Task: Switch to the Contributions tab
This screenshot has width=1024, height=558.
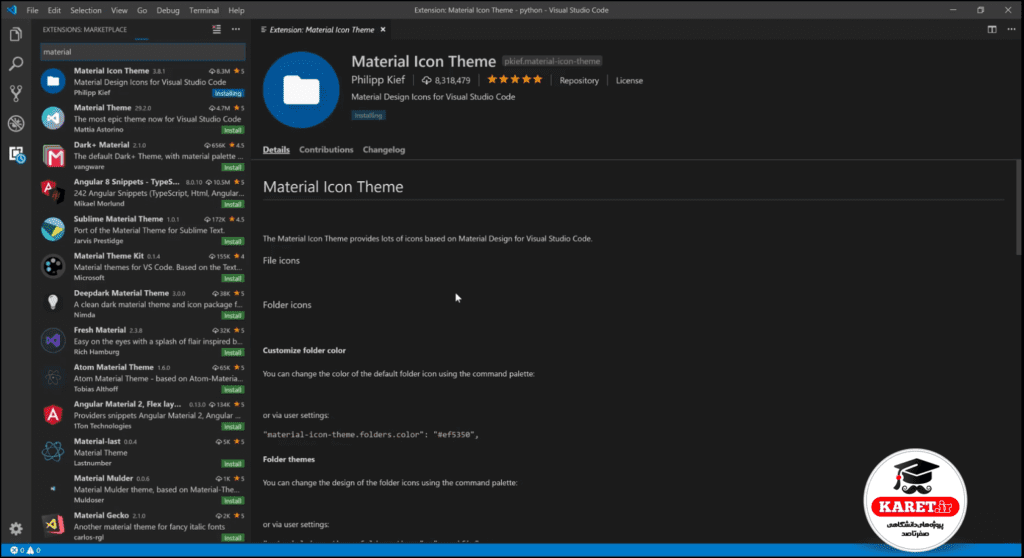Action: 326,150
